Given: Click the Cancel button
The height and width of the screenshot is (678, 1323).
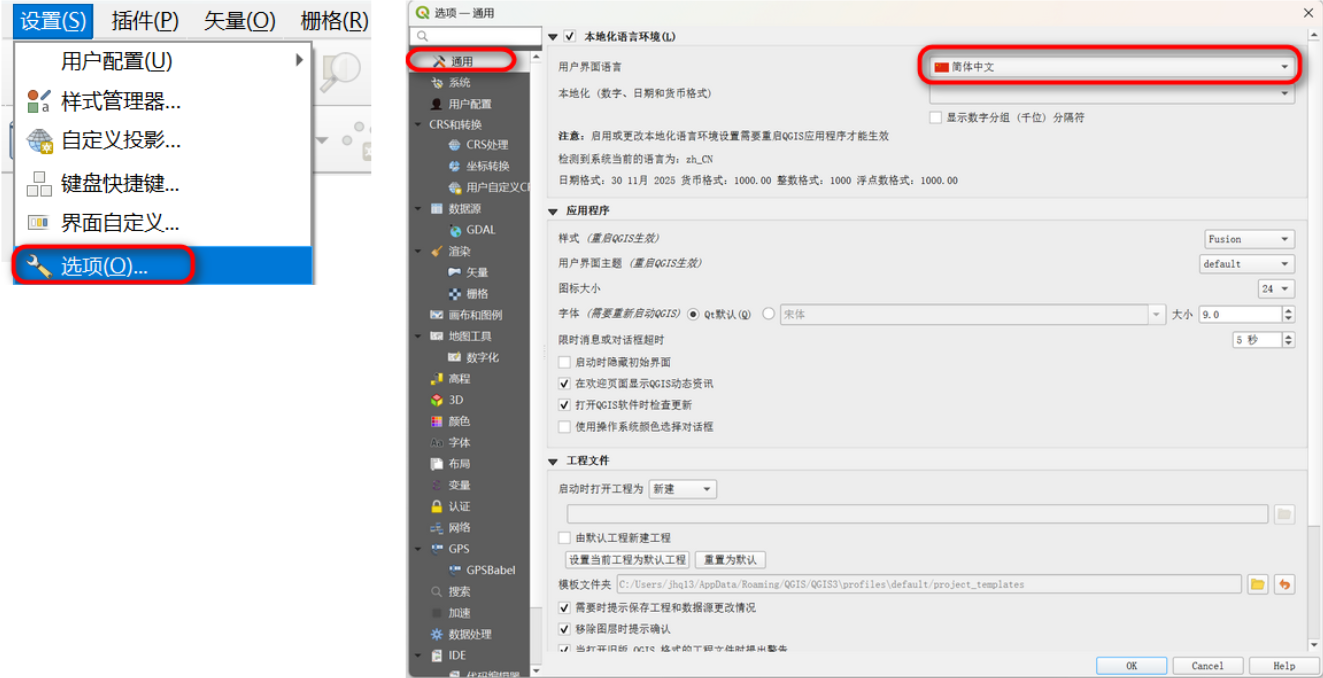Looking at the screenshot, I should (x=1207, y=666).
